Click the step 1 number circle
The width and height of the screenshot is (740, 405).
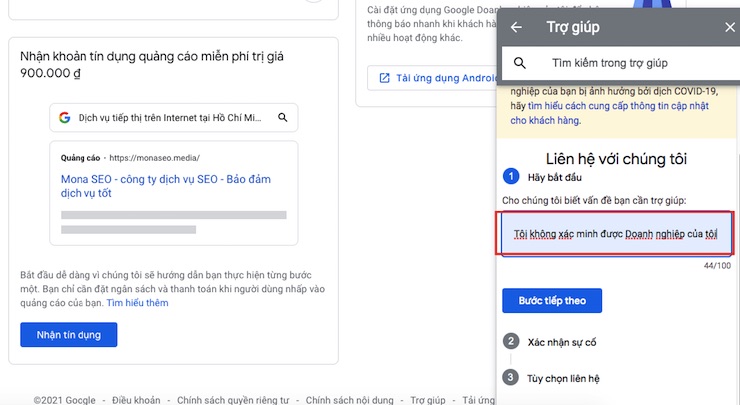tap(511, 177)
